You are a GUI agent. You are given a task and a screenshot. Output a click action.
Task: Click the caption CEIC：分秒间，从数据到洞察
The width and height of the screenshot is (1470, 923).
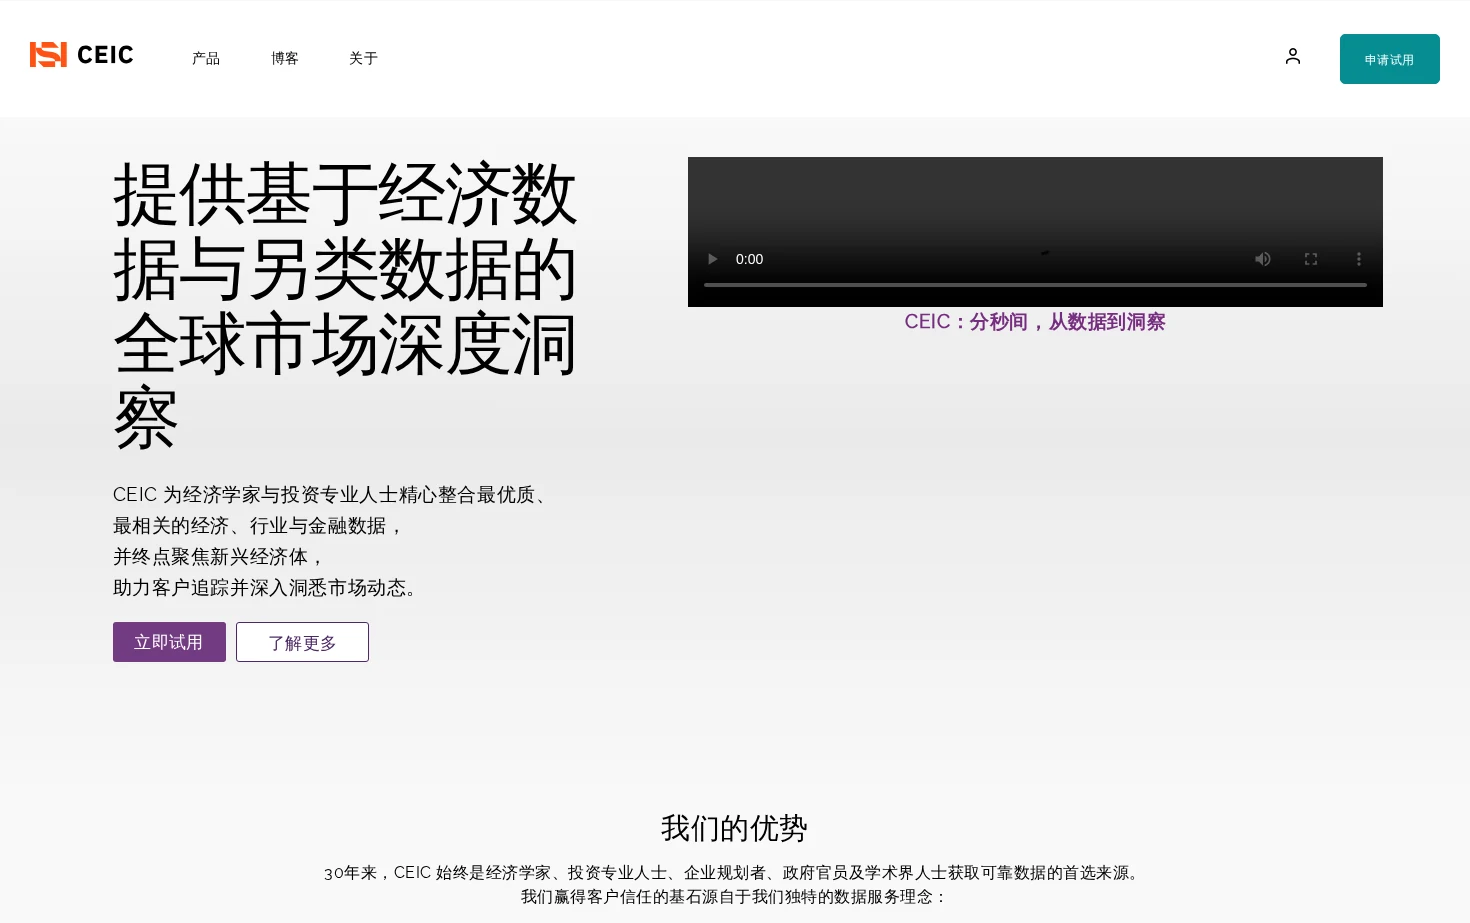tap(1035, 322)
